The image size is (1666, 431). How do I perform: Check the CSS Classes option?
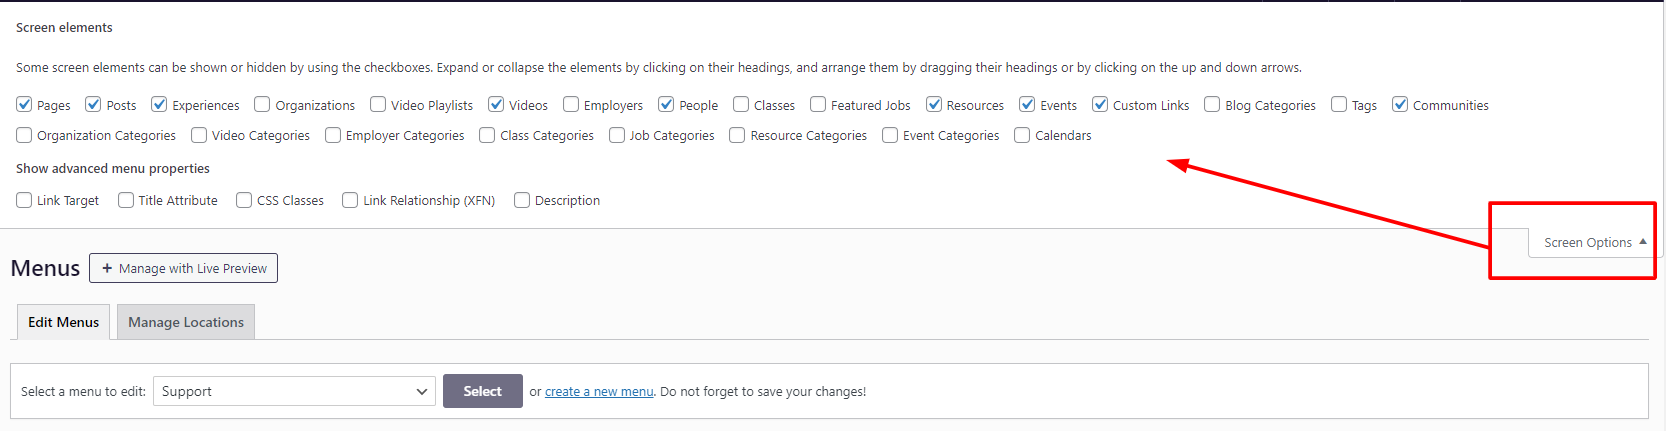(244, 200)
